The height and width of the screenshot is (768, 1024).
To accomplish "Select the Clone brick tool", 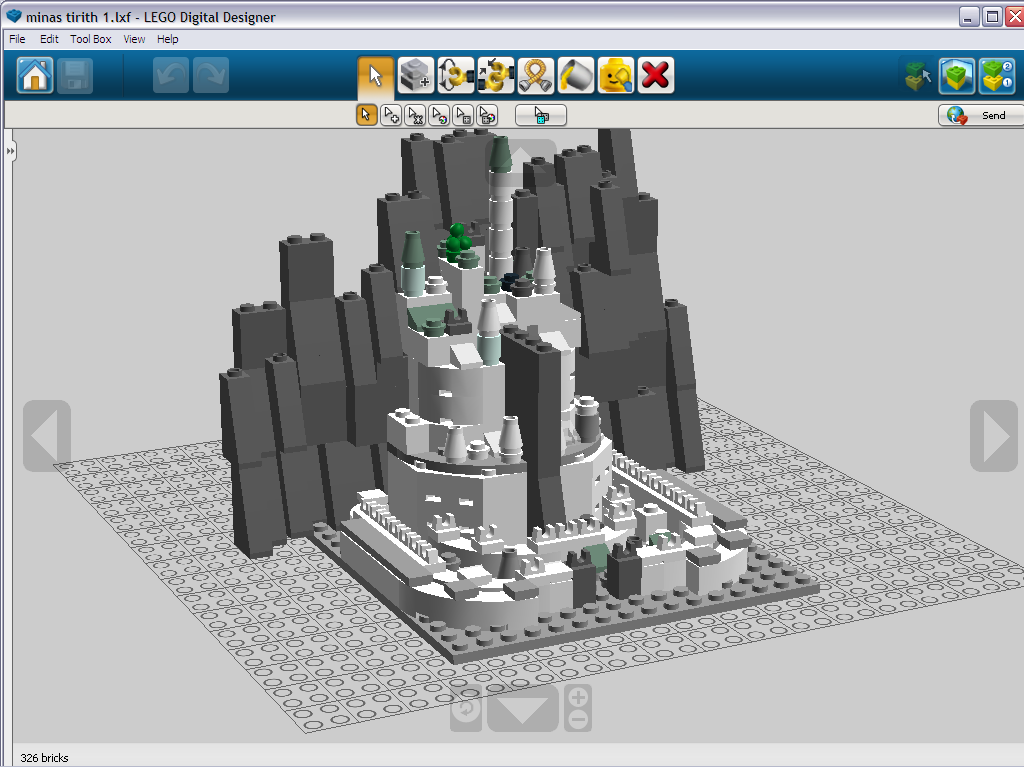I will click(x=415, y=75).
